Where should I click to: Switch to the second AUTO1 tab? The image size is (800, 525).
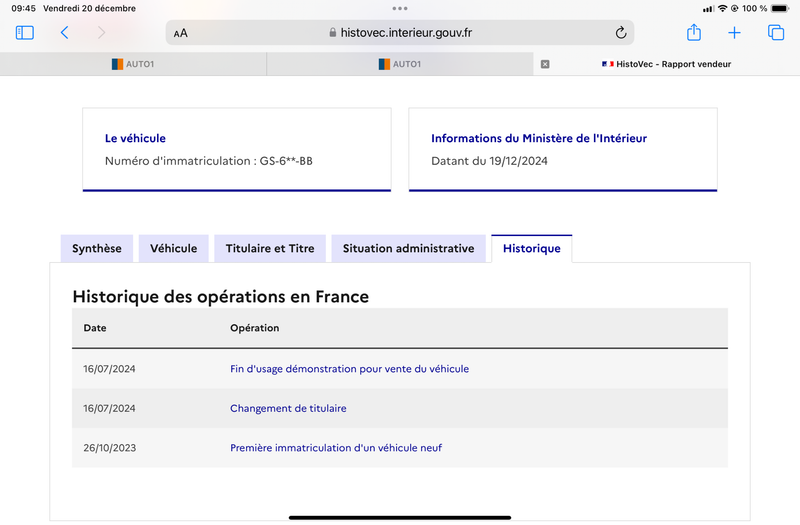pos(400,64)
